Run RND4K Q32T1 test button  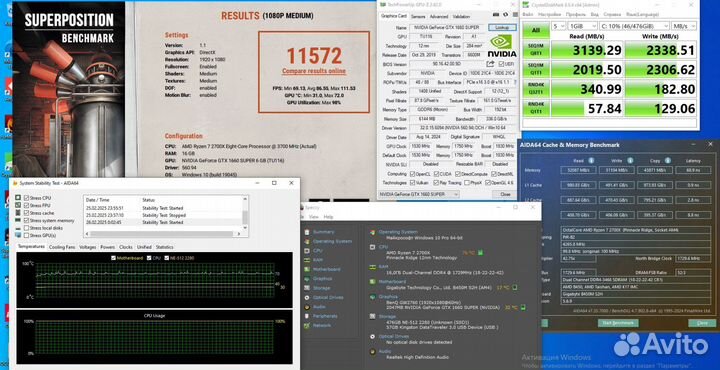pos(535,89)
